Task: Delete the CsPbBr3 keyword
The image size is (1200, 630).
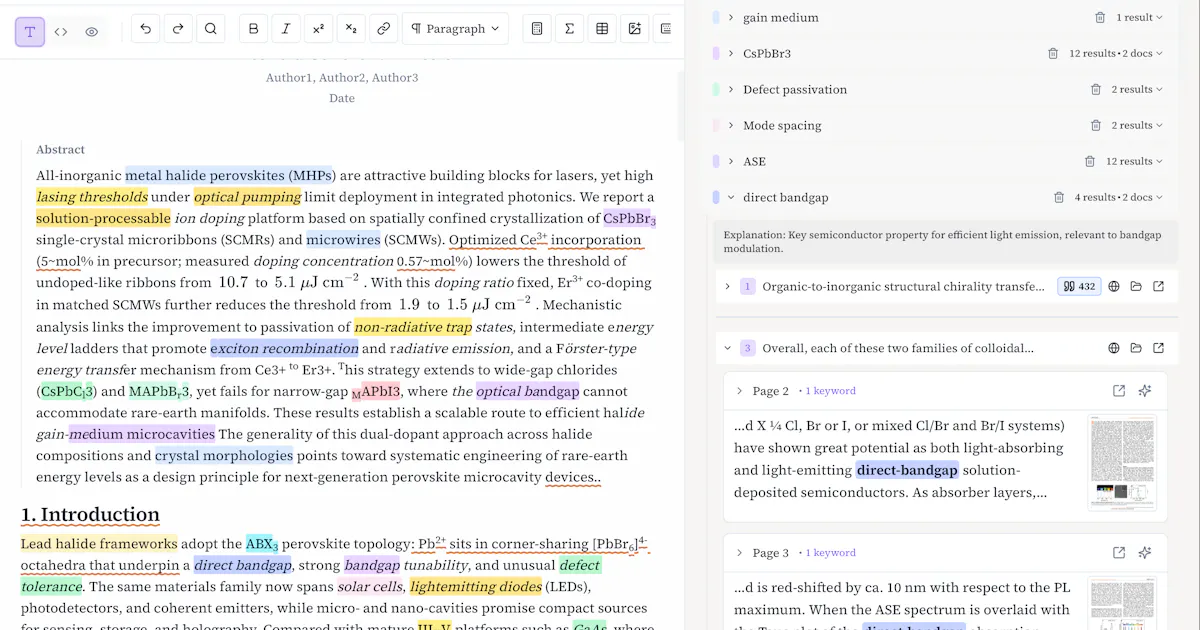Action: coord(1053,53)
